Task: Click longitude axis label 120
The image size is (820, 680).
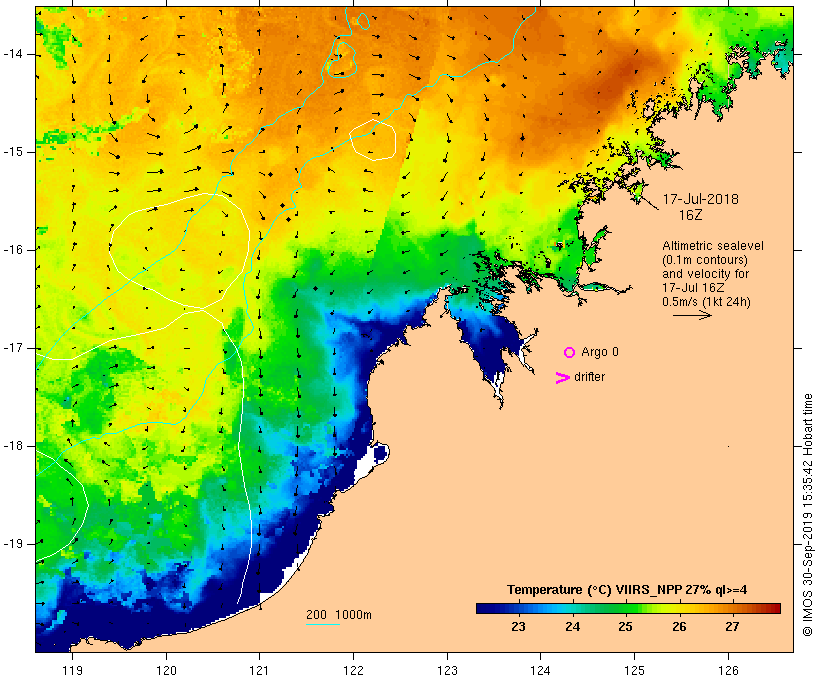Action: (166, 670)
